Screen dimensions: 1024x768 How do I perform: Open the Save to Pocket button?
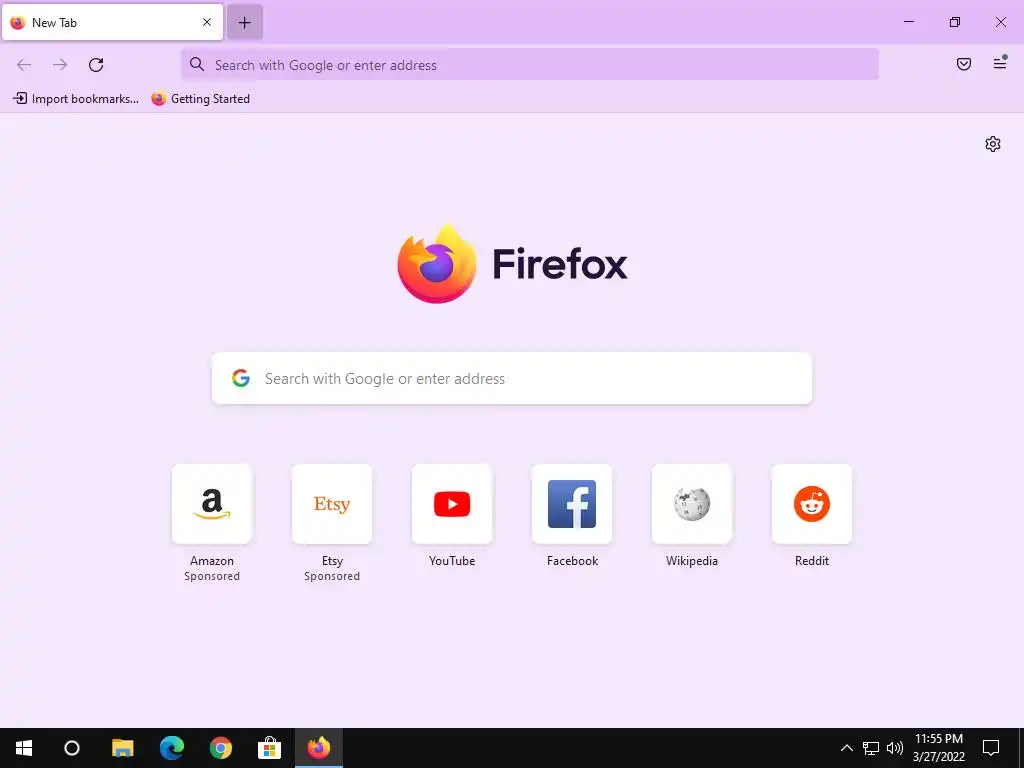point(964,64)
